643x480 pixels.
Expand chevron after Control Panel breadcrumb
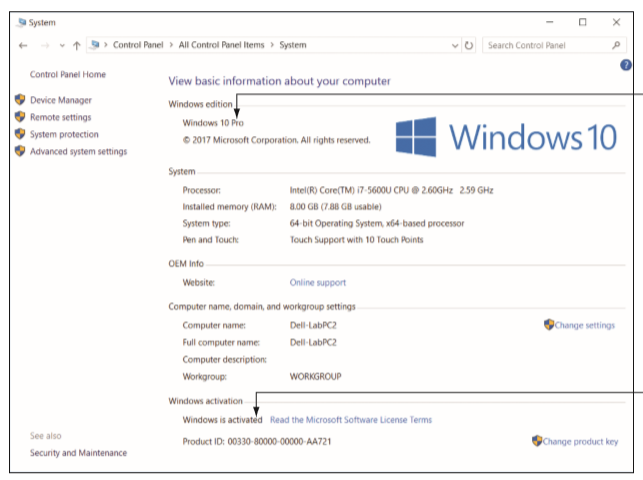click(x=171, y=45)
